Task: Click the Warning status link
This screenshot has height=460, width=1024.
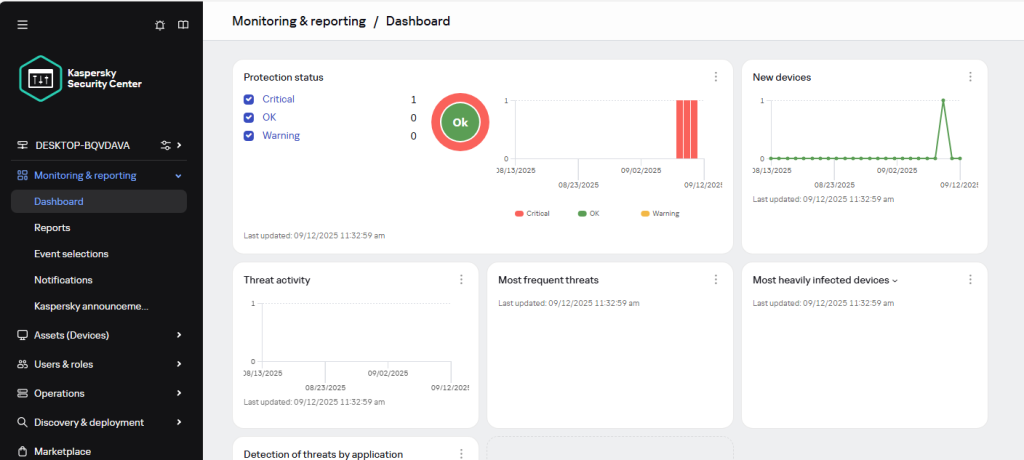Action: click(x=281, y=136)
